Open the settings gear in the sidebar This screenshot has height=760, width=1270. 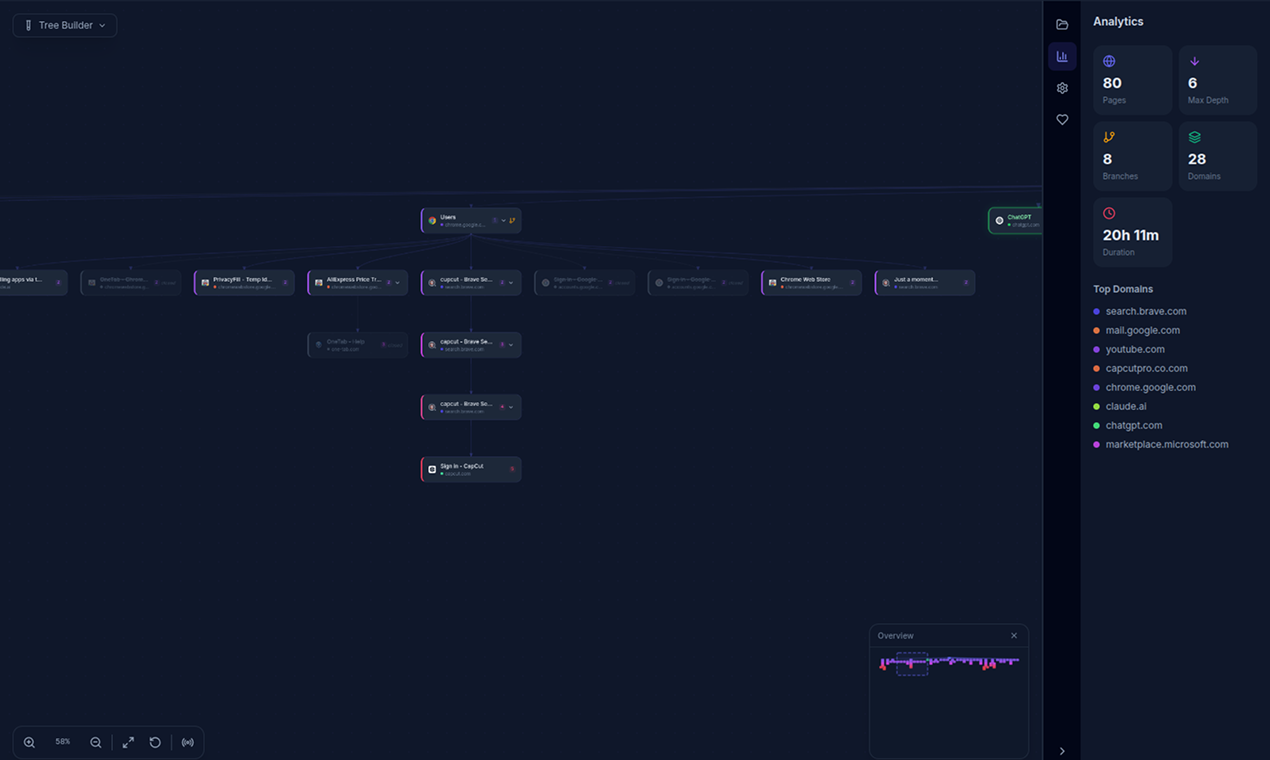(1062, 88)
